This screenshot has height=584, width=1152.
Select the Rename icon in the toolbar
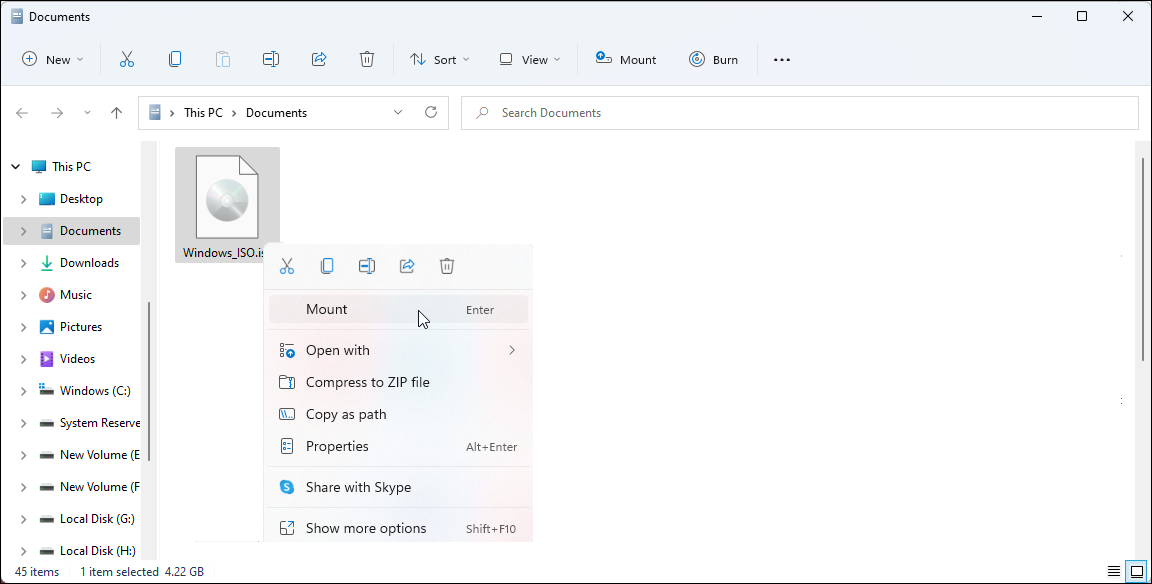(x=271, y=59)
